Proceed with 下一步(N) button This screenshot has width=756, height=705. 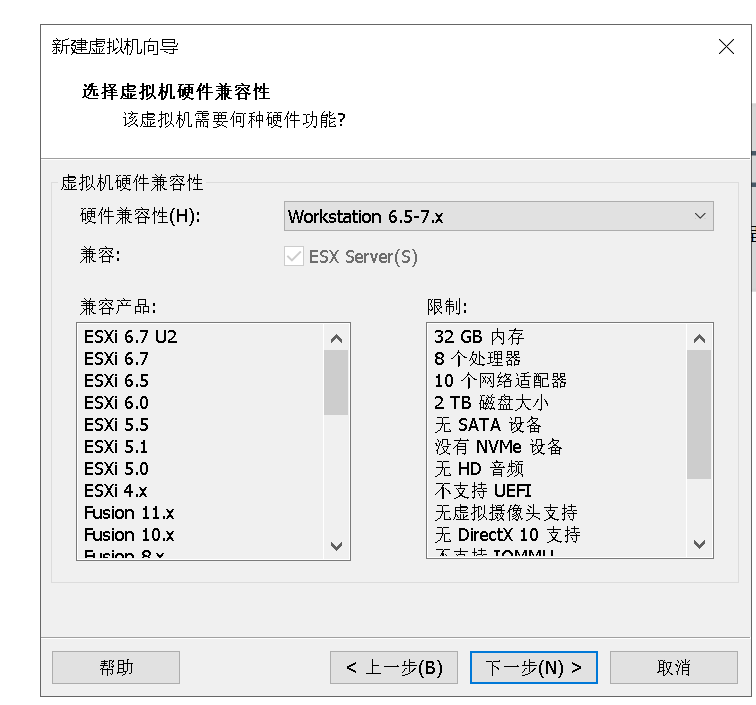(x=534, y=667)
